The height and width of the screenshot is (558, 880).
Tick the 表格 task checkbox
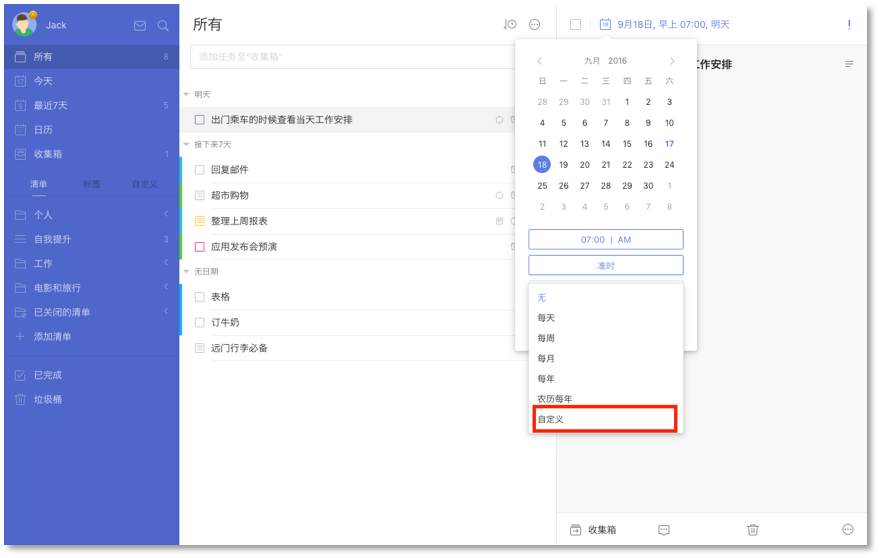click(x=200, y=297)
